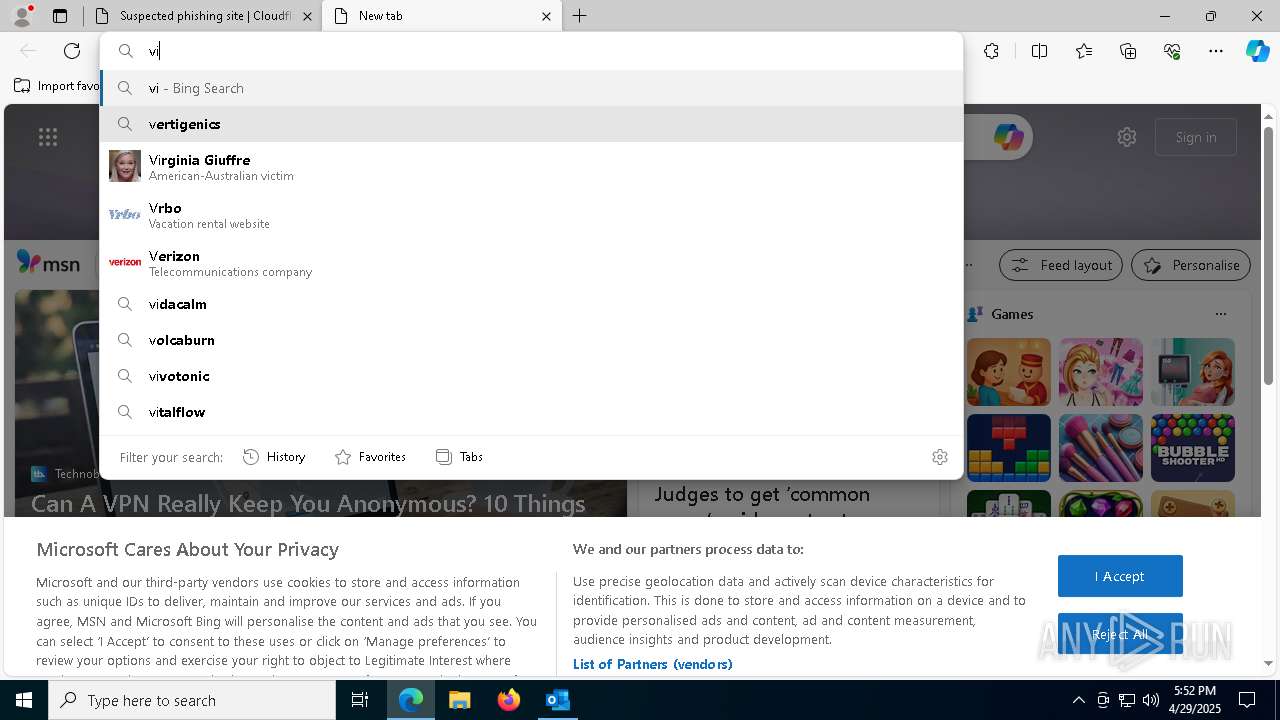Click the Sign in button

1196,137
